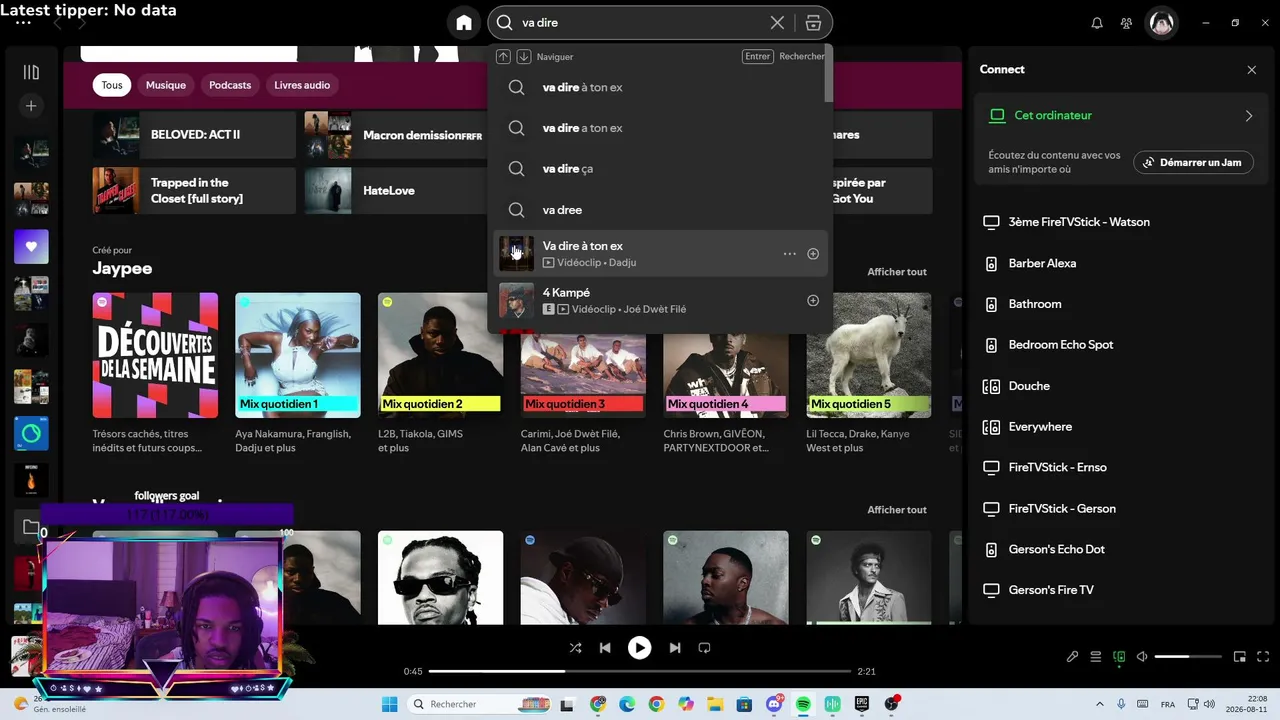Add Va dire à ton ex to library
The image size is (1280, 720).
click(x=813, y=254)
